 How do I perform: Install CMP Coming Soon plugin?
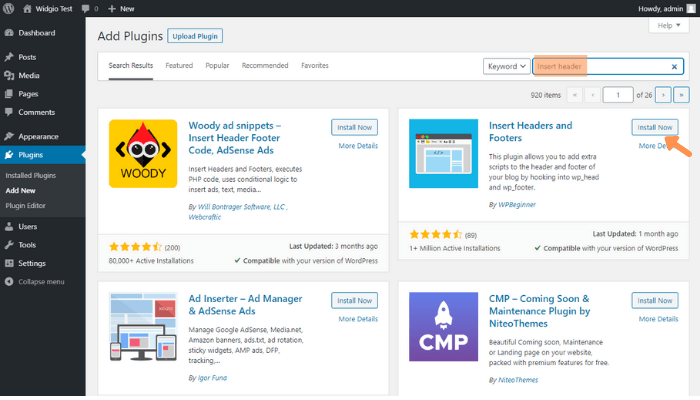pyautogui.click(x=655, y=300)
